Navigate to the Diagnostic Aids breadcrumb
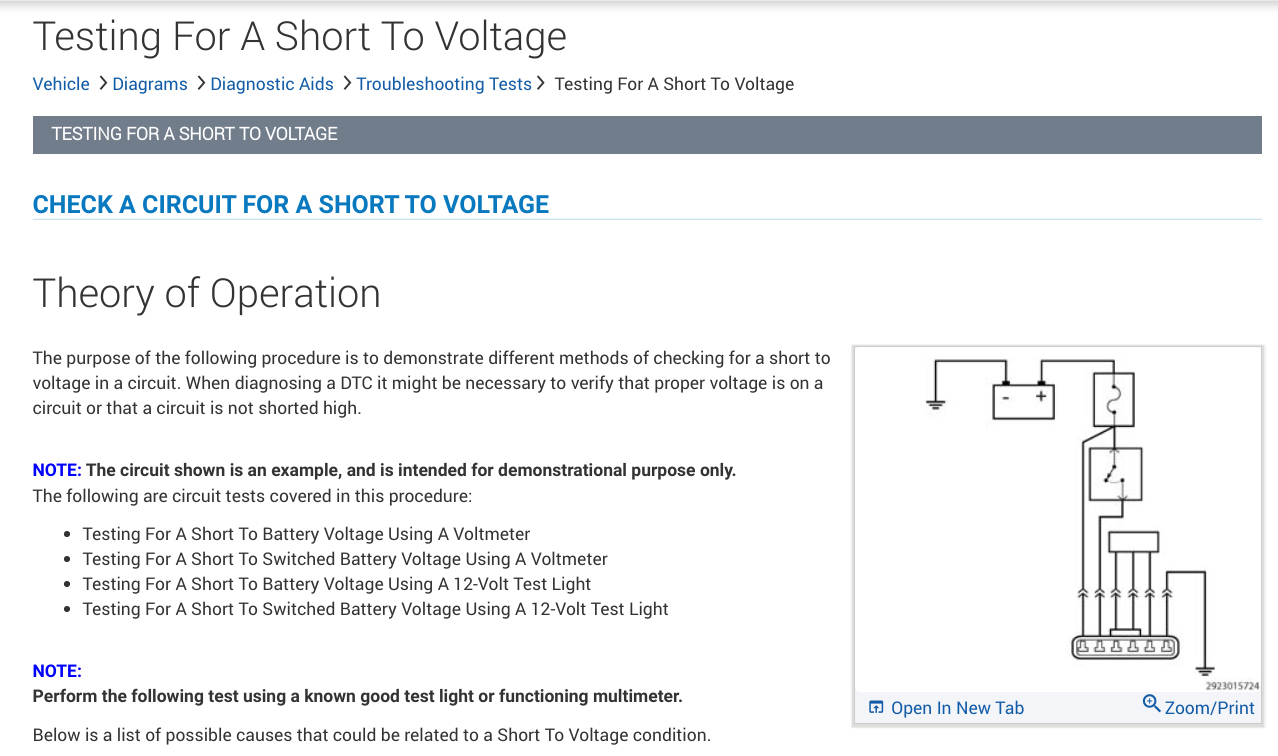This screenshot has height=756, width=1278. click(272, 84)
